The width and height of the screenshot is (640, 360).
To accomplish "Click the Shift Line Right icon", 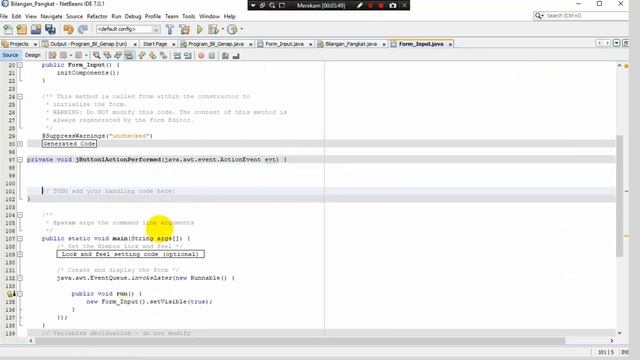I will (x=187, y=56).
